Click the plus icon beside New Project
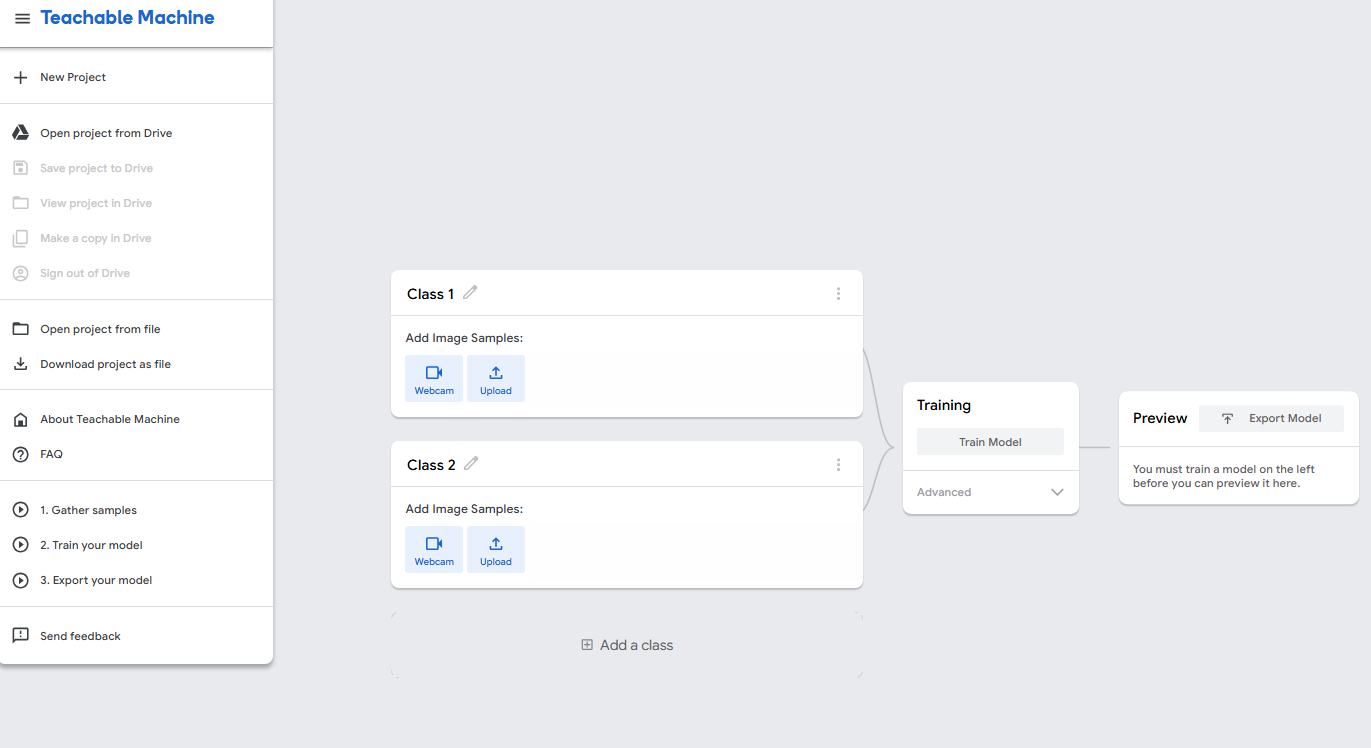This screenshot has width=1371, height=748. pos(20,77)
